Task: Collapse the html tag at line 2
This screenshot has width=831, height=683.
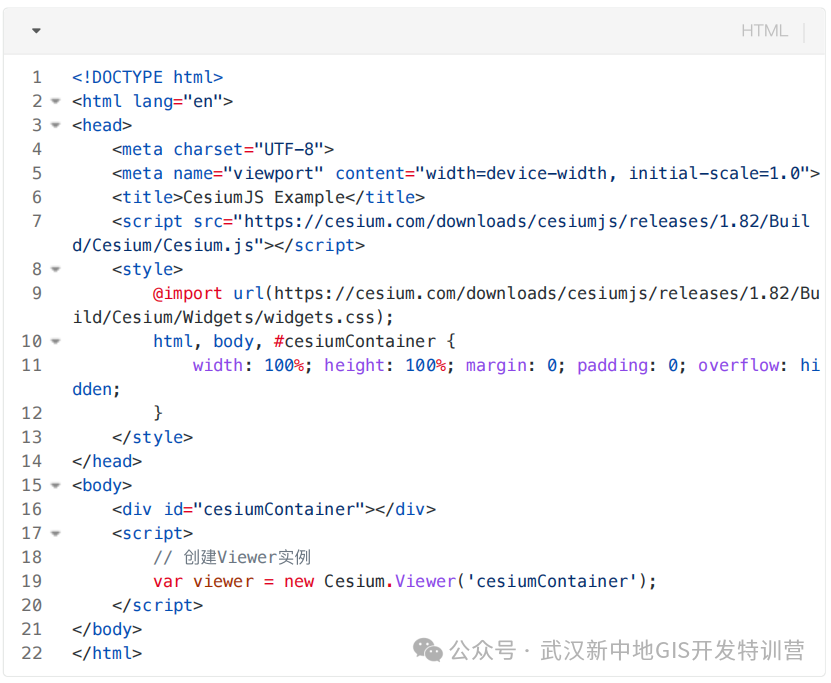Action: (56, 101)
